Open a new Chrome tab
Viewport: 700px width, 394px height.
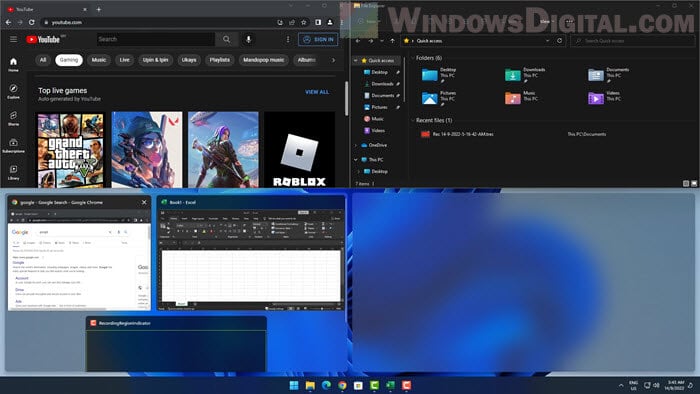point(99,9)
